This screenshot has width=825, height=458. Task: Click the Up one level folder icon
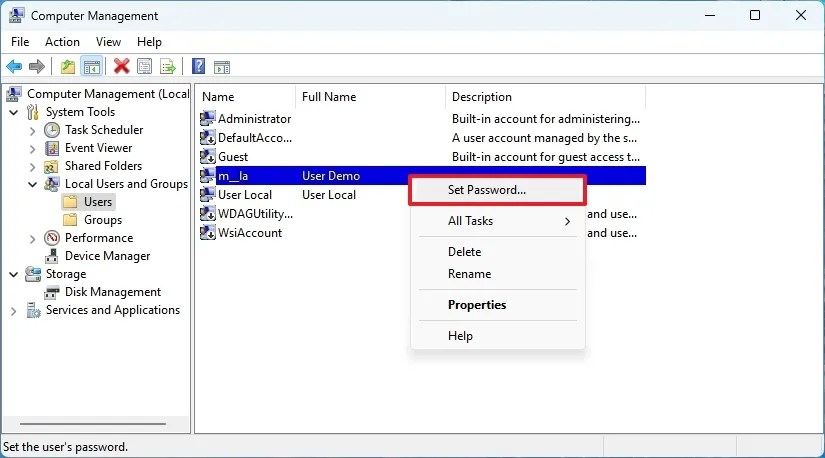click(x=68, y=67)
